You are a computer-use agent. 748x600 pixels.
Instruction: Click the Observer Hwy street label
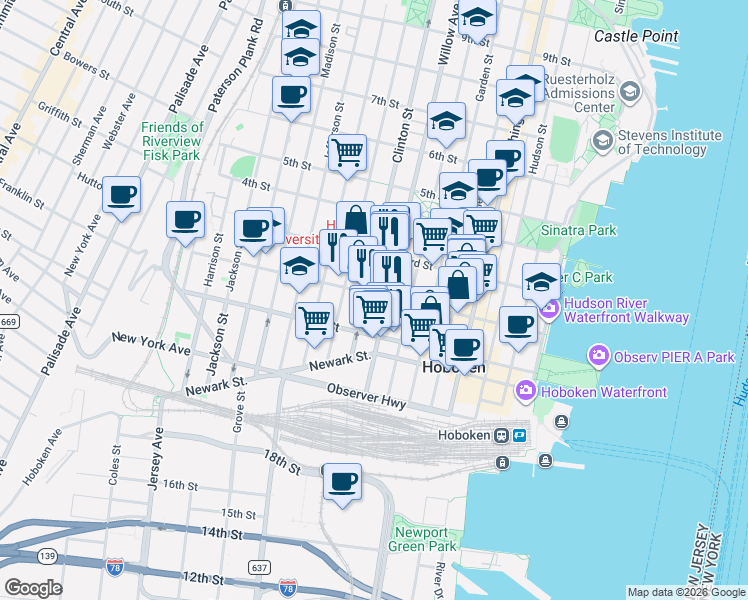366,396
